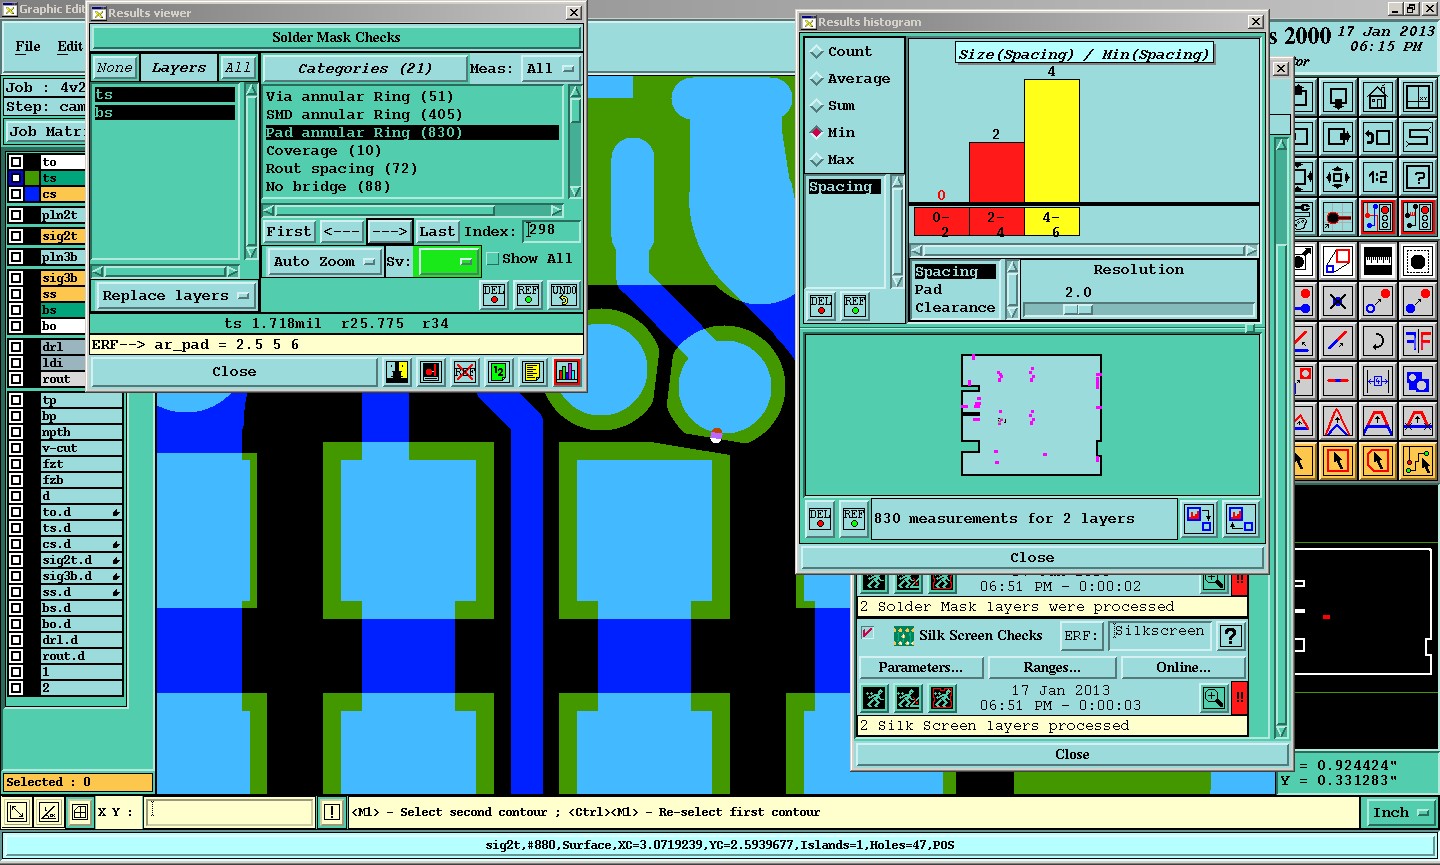Click the UNDO icon in Results viewer
1440x865 pixels.
coord(564,295)
